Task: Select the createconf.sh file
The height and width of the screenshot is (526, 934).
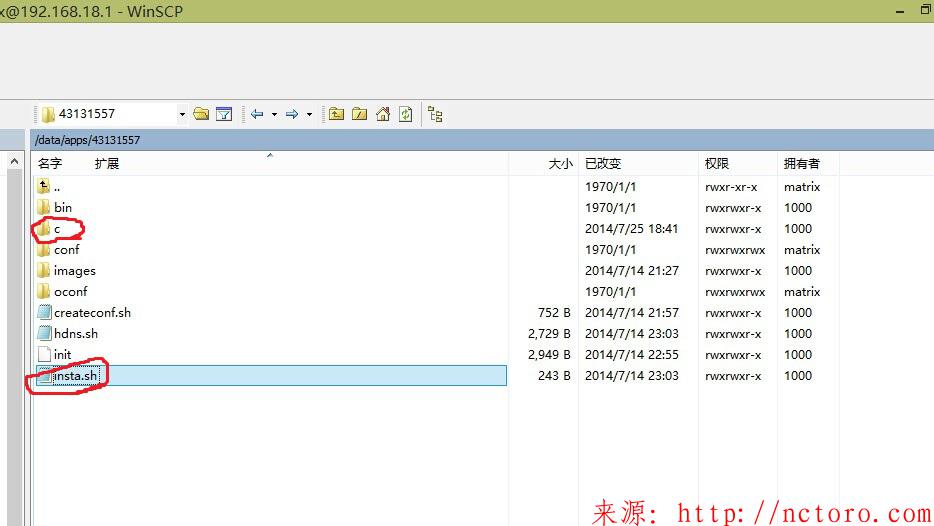Action: click(x=92, y=313)
